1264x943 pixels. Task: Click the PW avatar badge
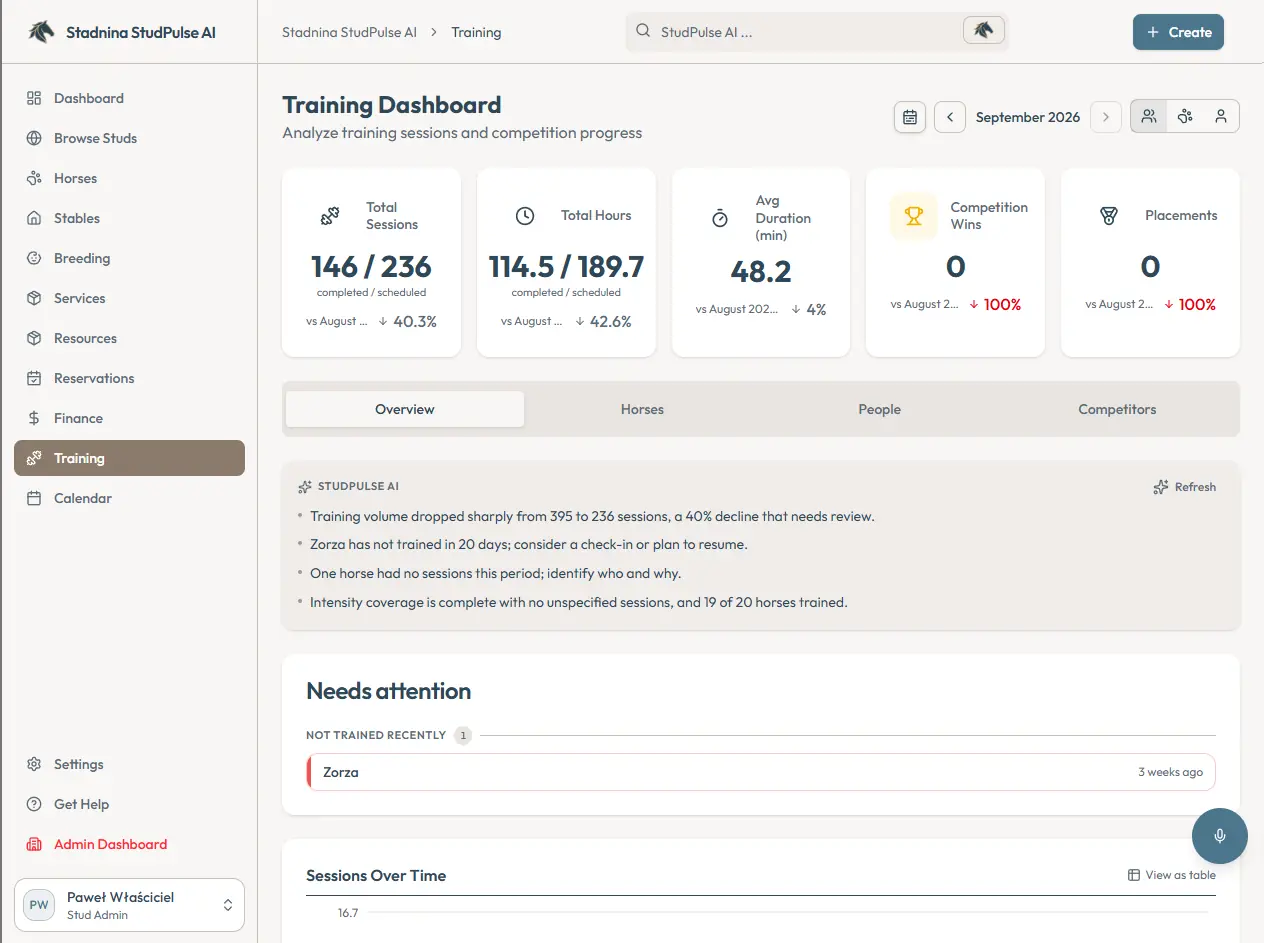(x=39, y=905)
